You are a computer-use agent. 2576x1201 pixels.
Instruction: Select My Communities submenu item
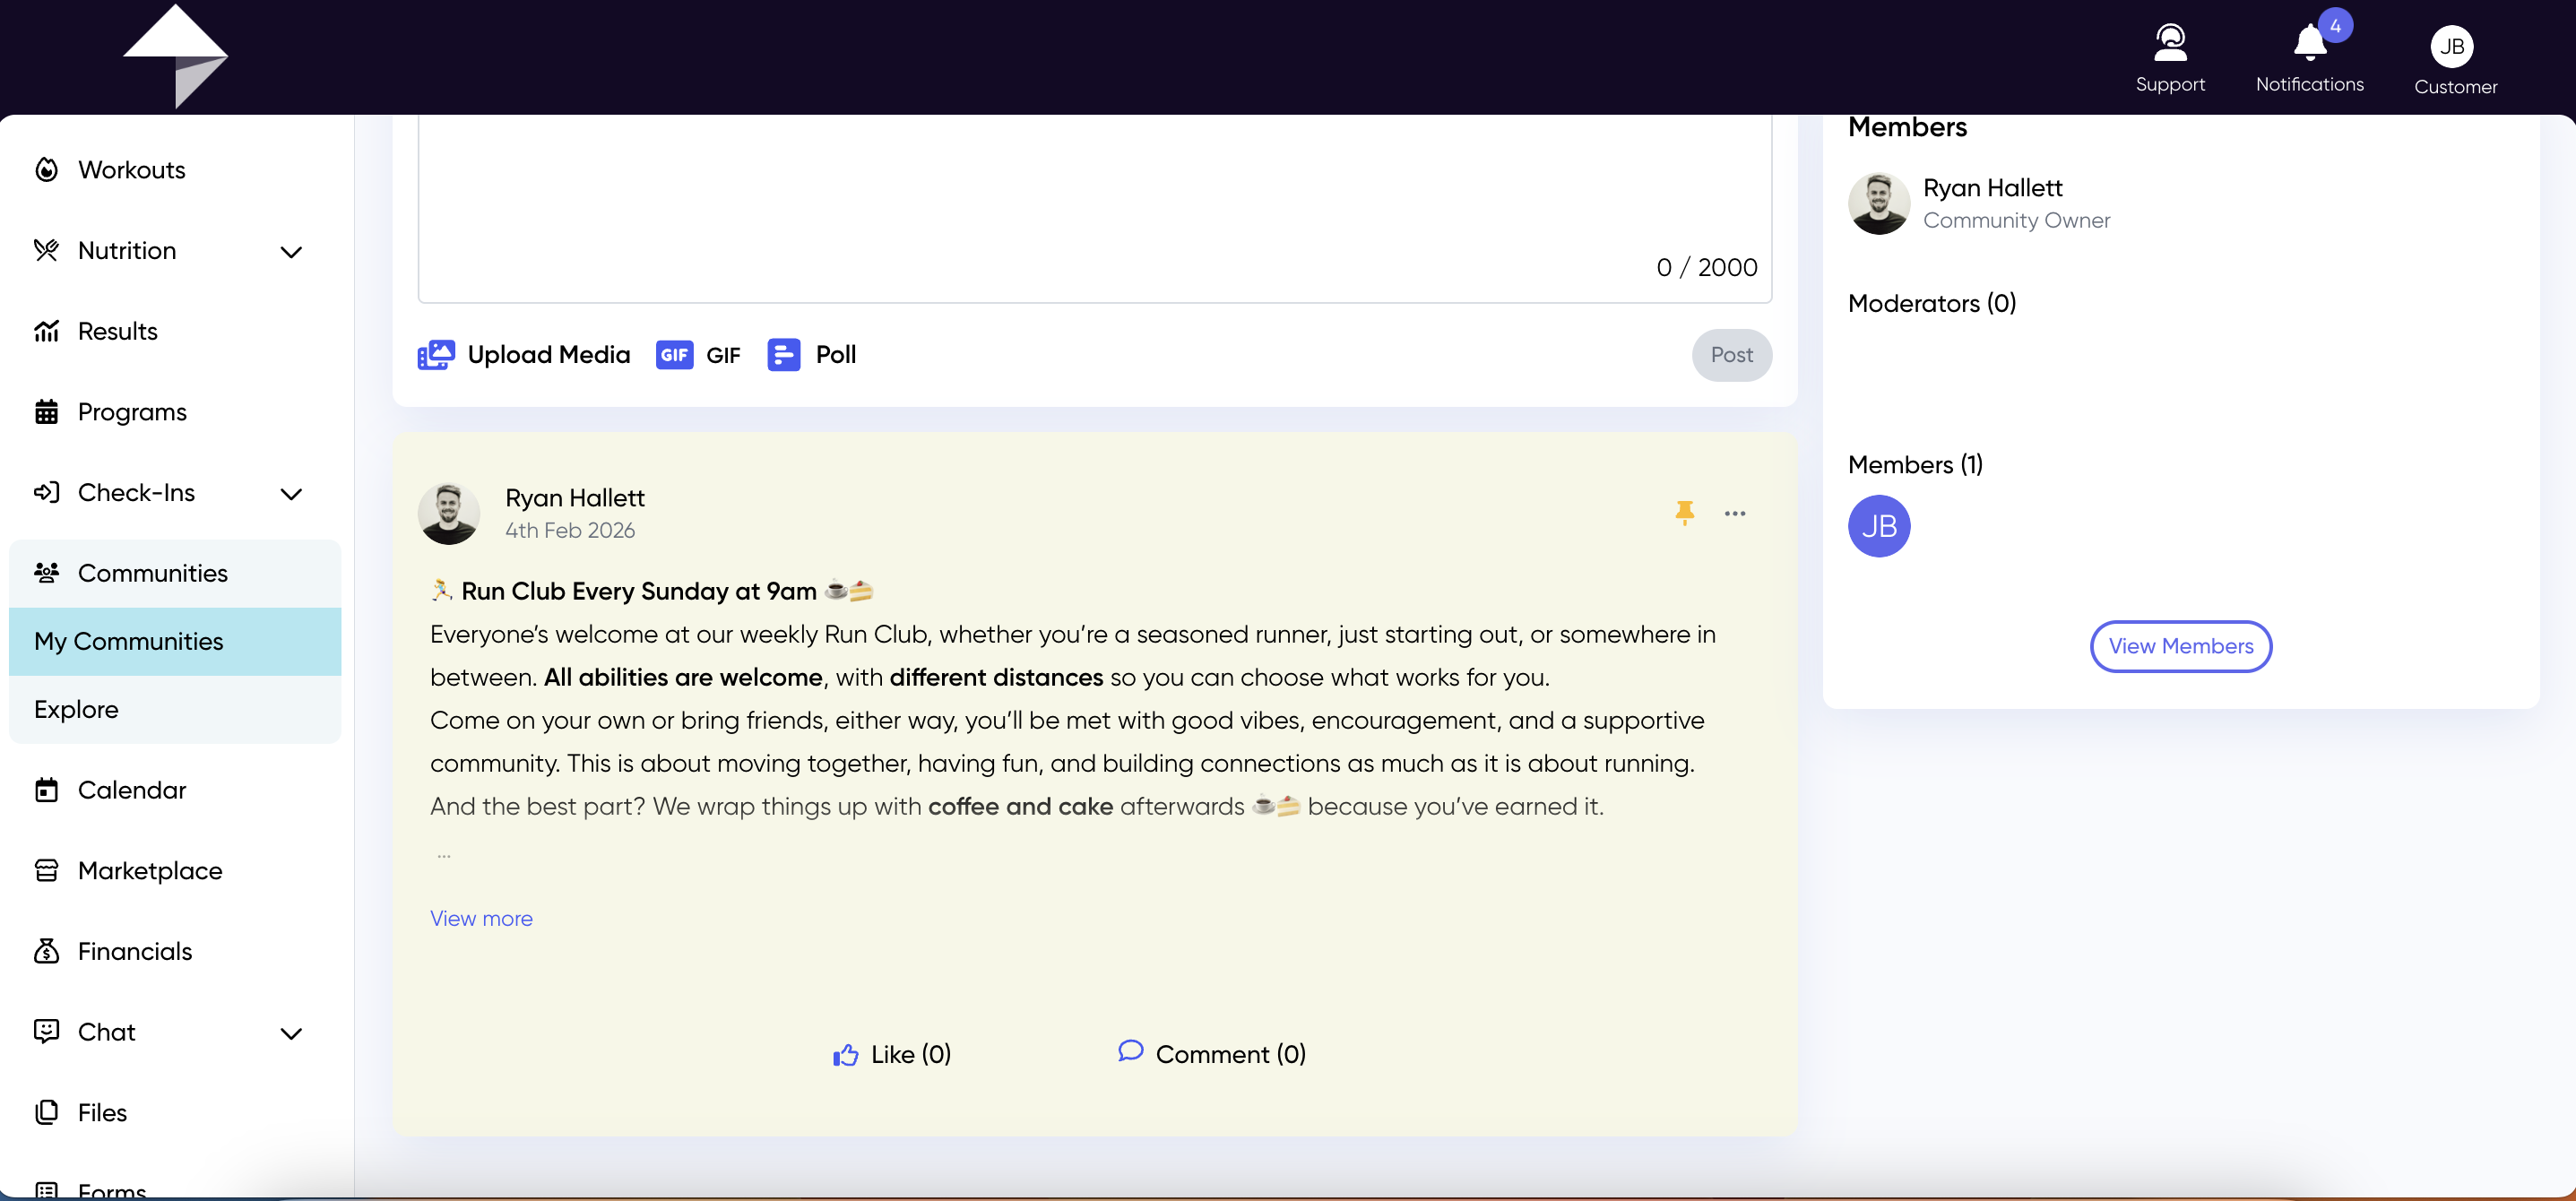tap(175, 641)
